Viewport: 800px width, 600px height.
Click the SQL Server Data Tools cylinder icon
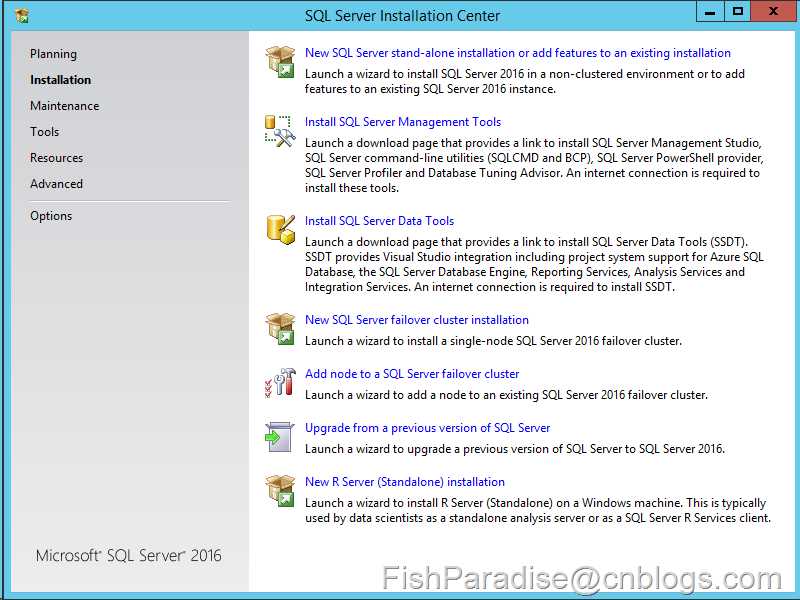tap(280, 230)
